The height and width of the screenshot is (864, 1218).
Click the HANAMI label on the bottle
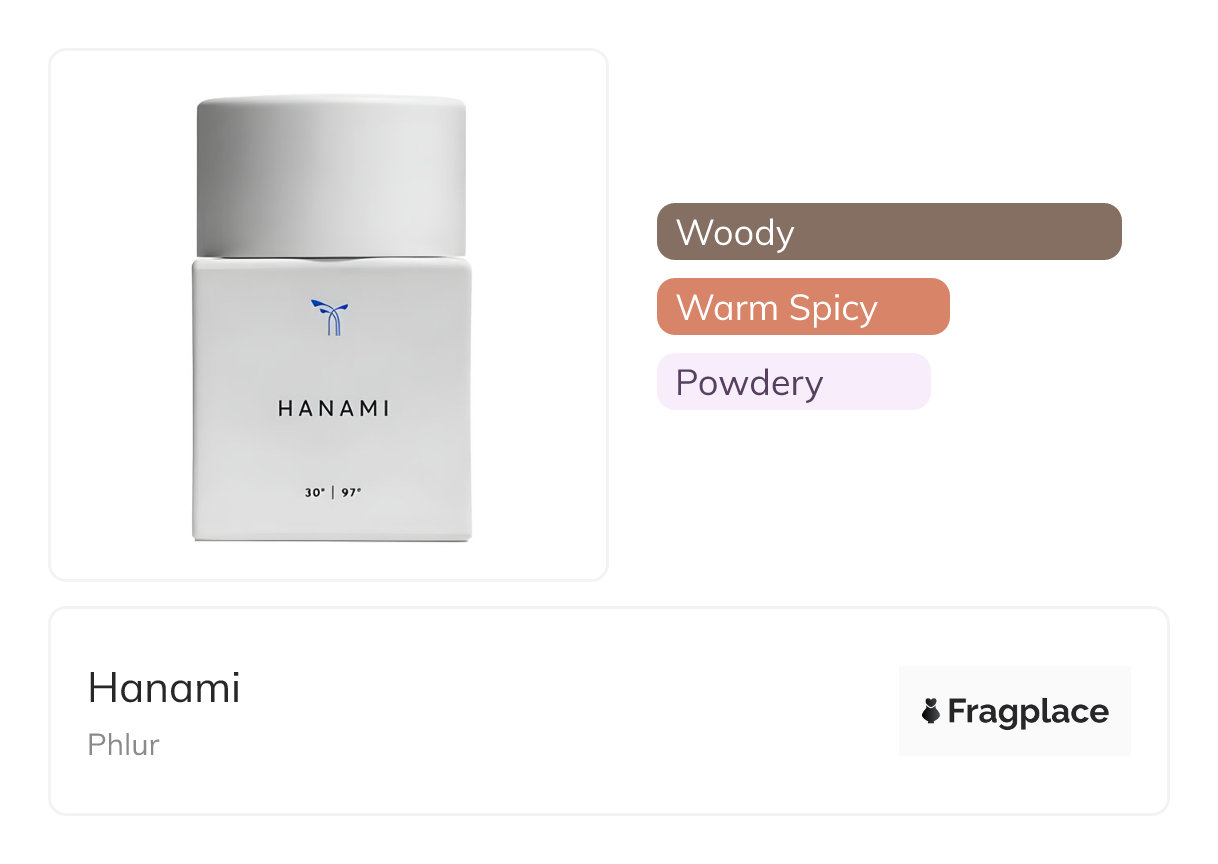333,409
